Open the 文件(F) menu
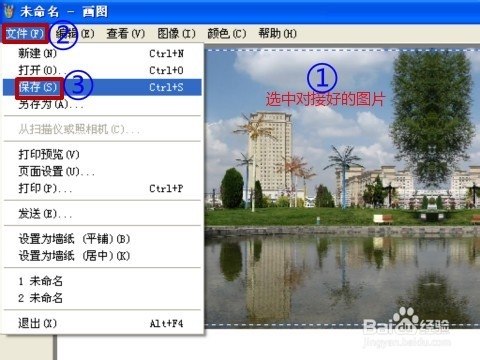480x360 pixels. pos(25,33)
